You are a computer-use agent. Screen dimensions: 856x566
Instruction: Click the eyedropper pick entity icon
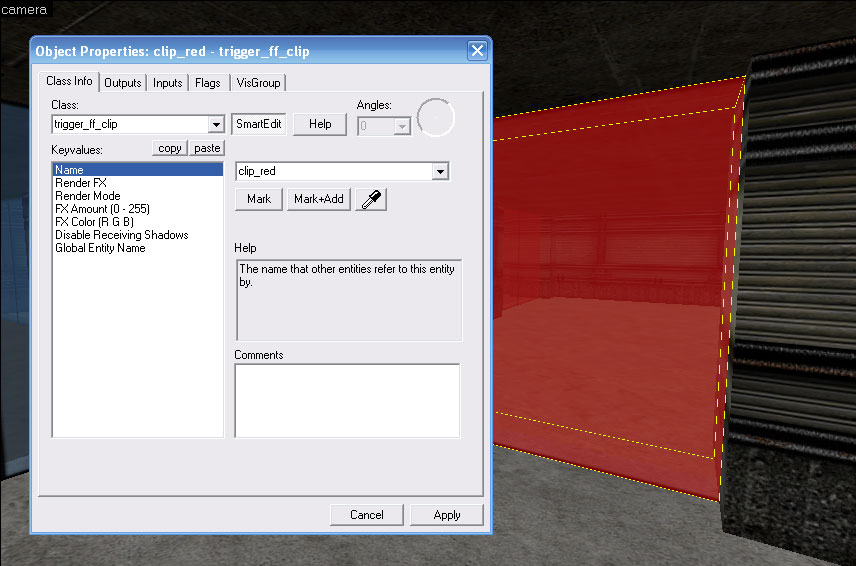tap(370, 199)
